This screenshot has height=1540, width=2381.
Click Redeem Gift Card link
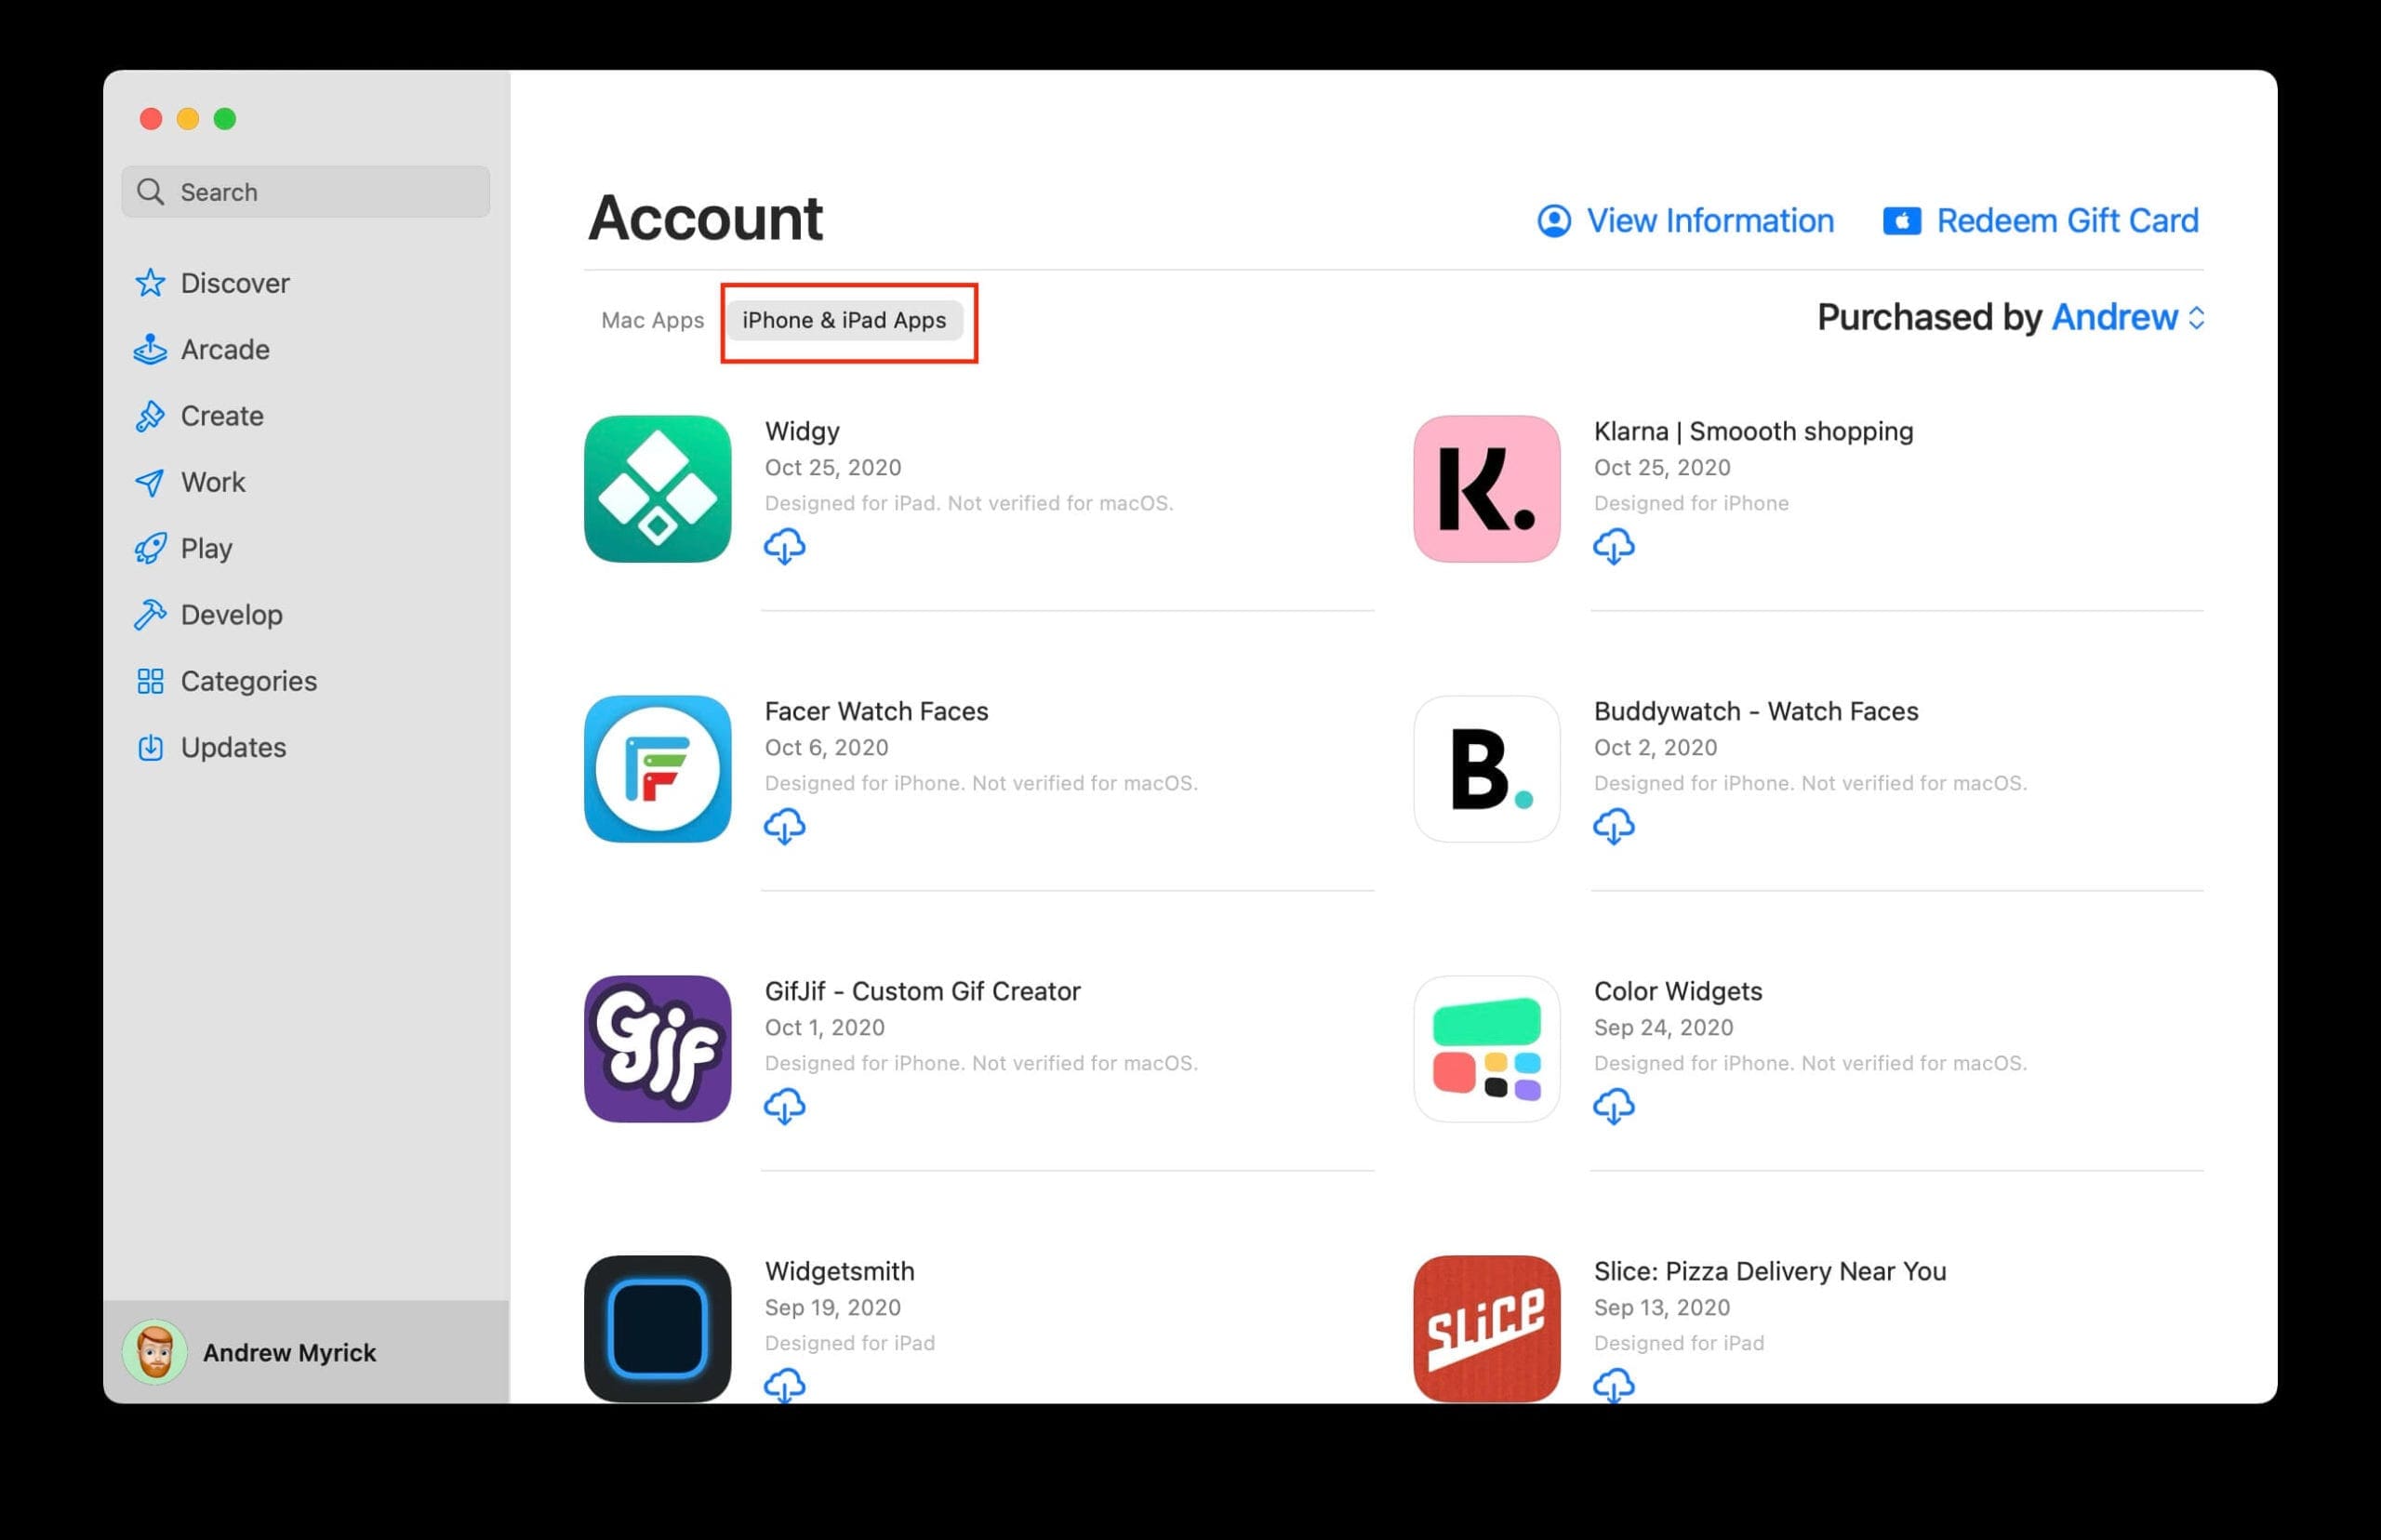coord(2040,220)
